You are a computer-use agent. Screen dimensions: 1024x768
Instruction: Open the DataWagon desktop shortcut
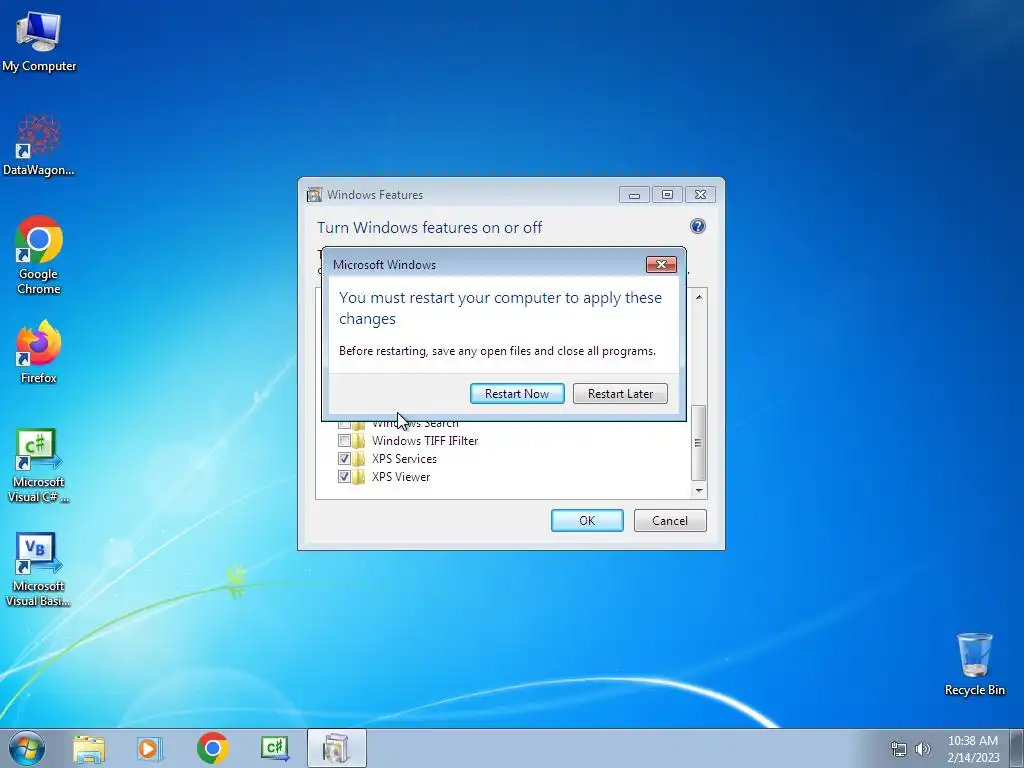click(x=39, y=145)
